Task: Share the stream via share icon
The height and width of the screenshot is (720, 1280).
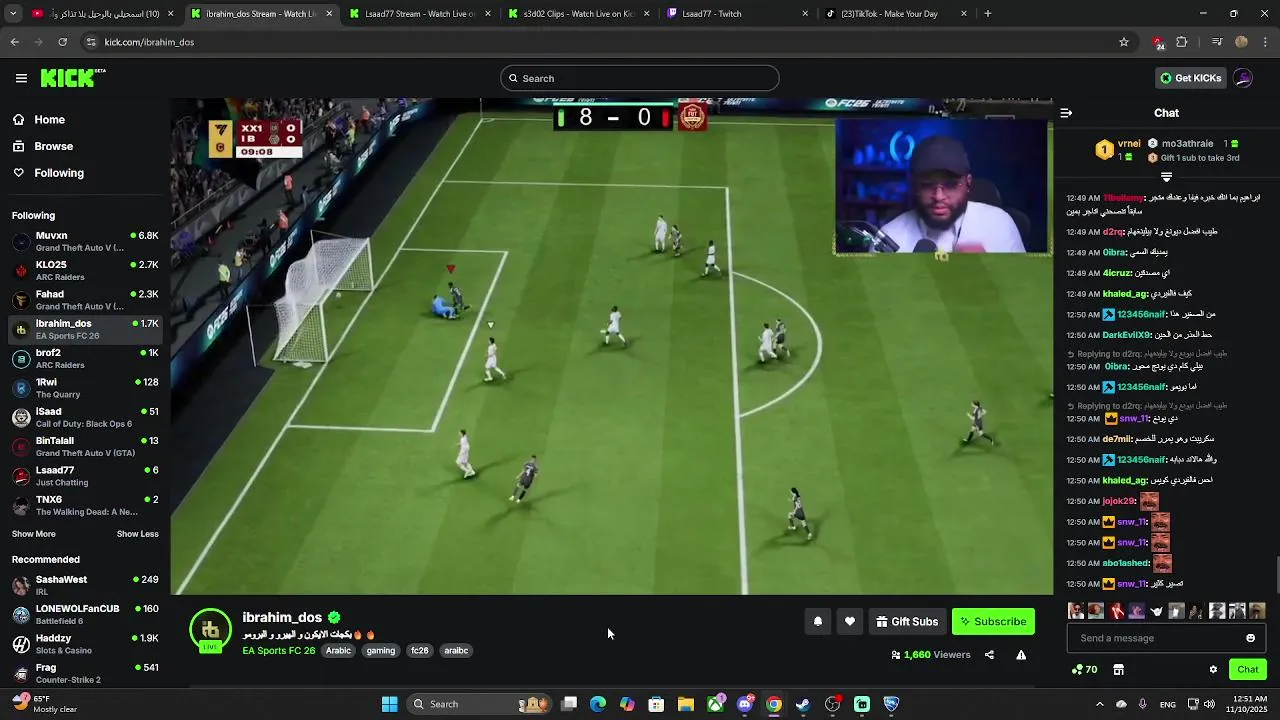Action: coord(989,655)
